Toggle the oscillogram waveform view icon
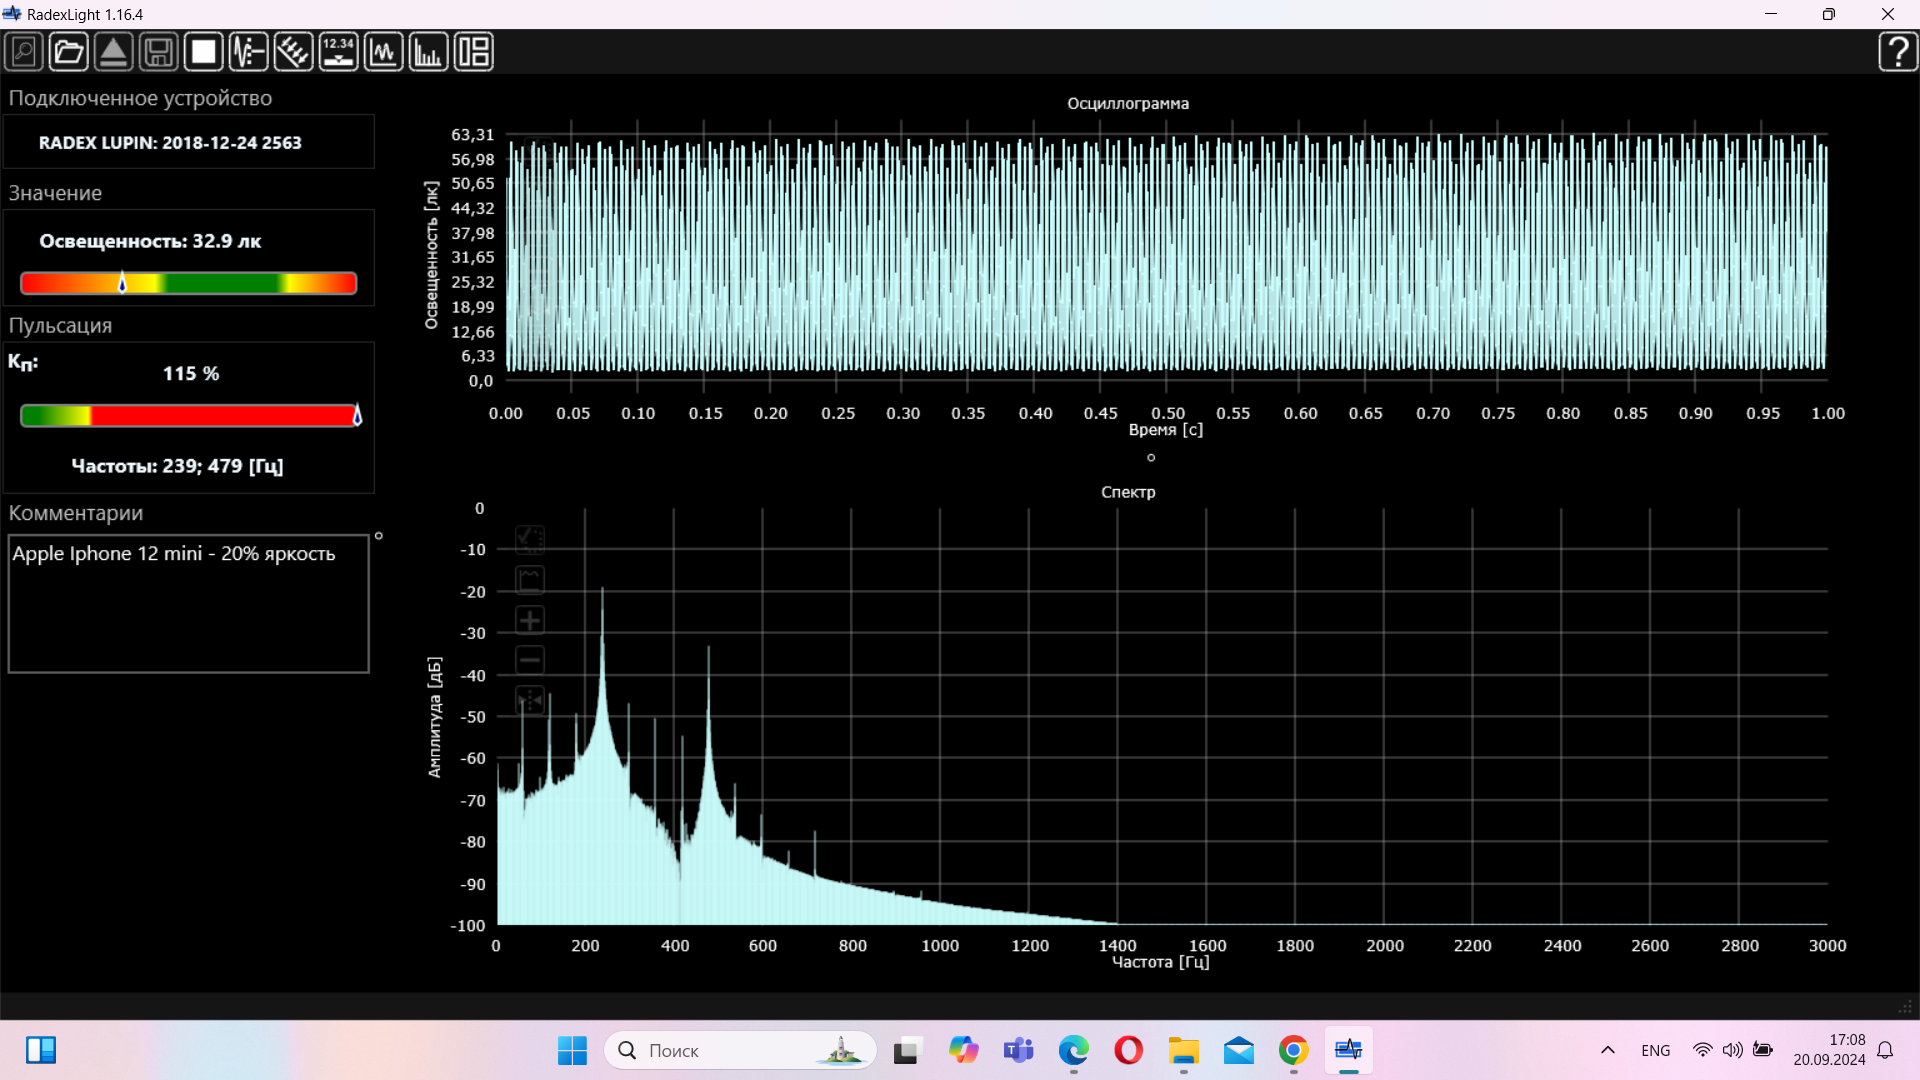 coord(383,52)
